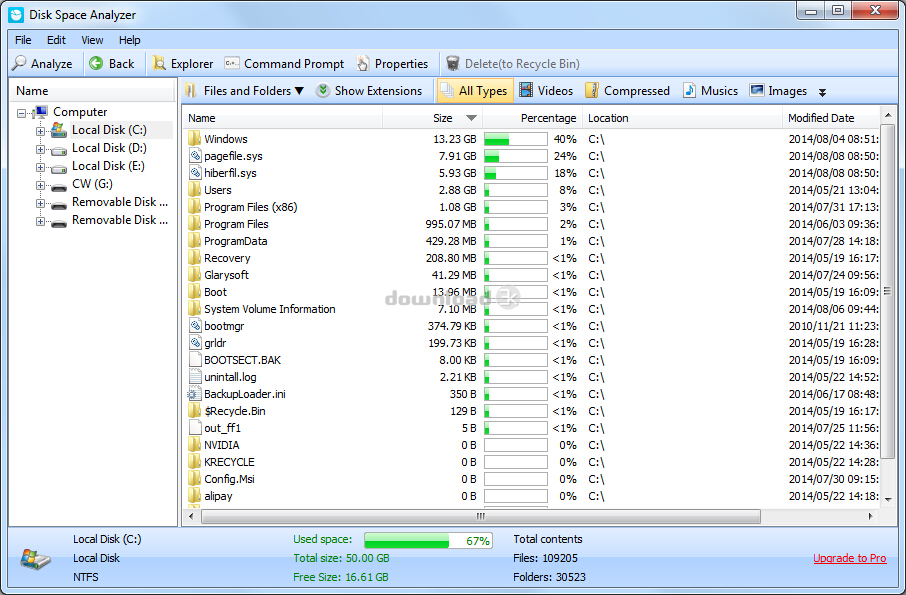Sort by the Location column header
This screenshot has height=595, width=906.
point(682,118)
